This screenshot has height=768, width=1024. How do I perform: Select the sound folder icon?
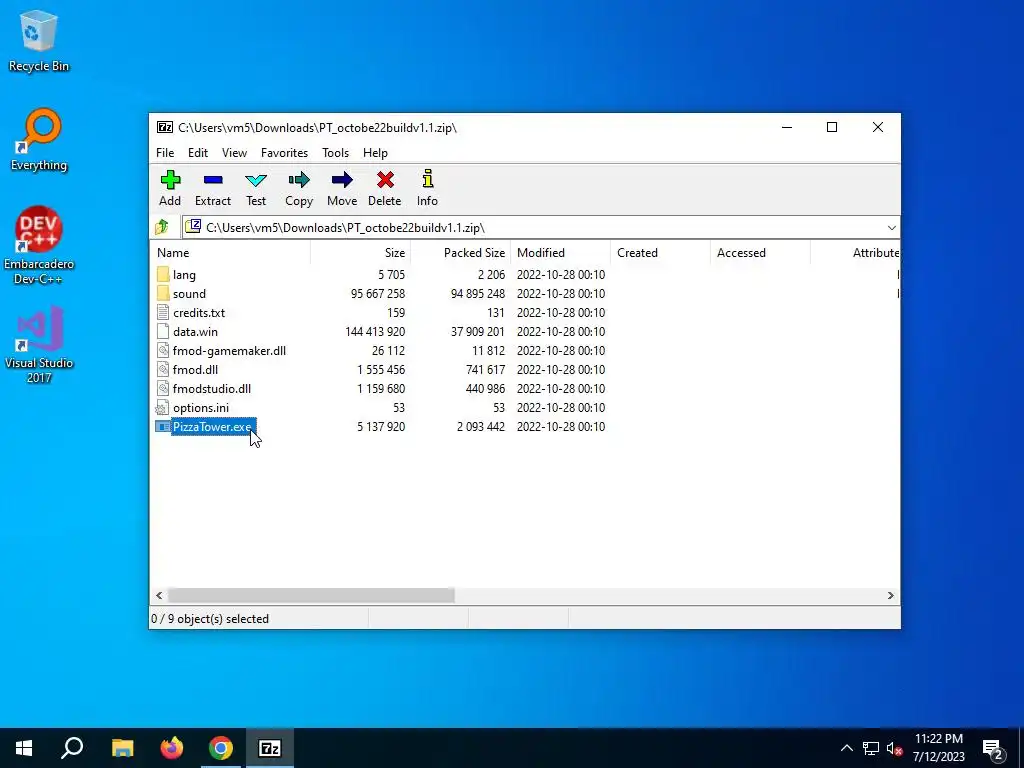coord(163,293)
